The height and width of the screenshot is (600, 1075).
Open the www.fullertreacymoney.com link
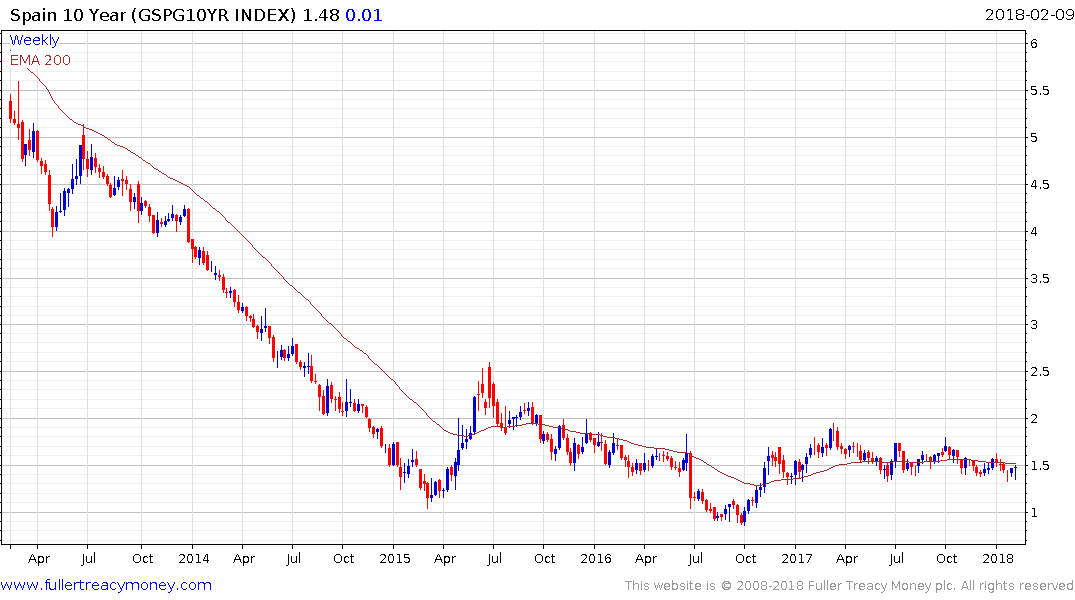point(106,585)
